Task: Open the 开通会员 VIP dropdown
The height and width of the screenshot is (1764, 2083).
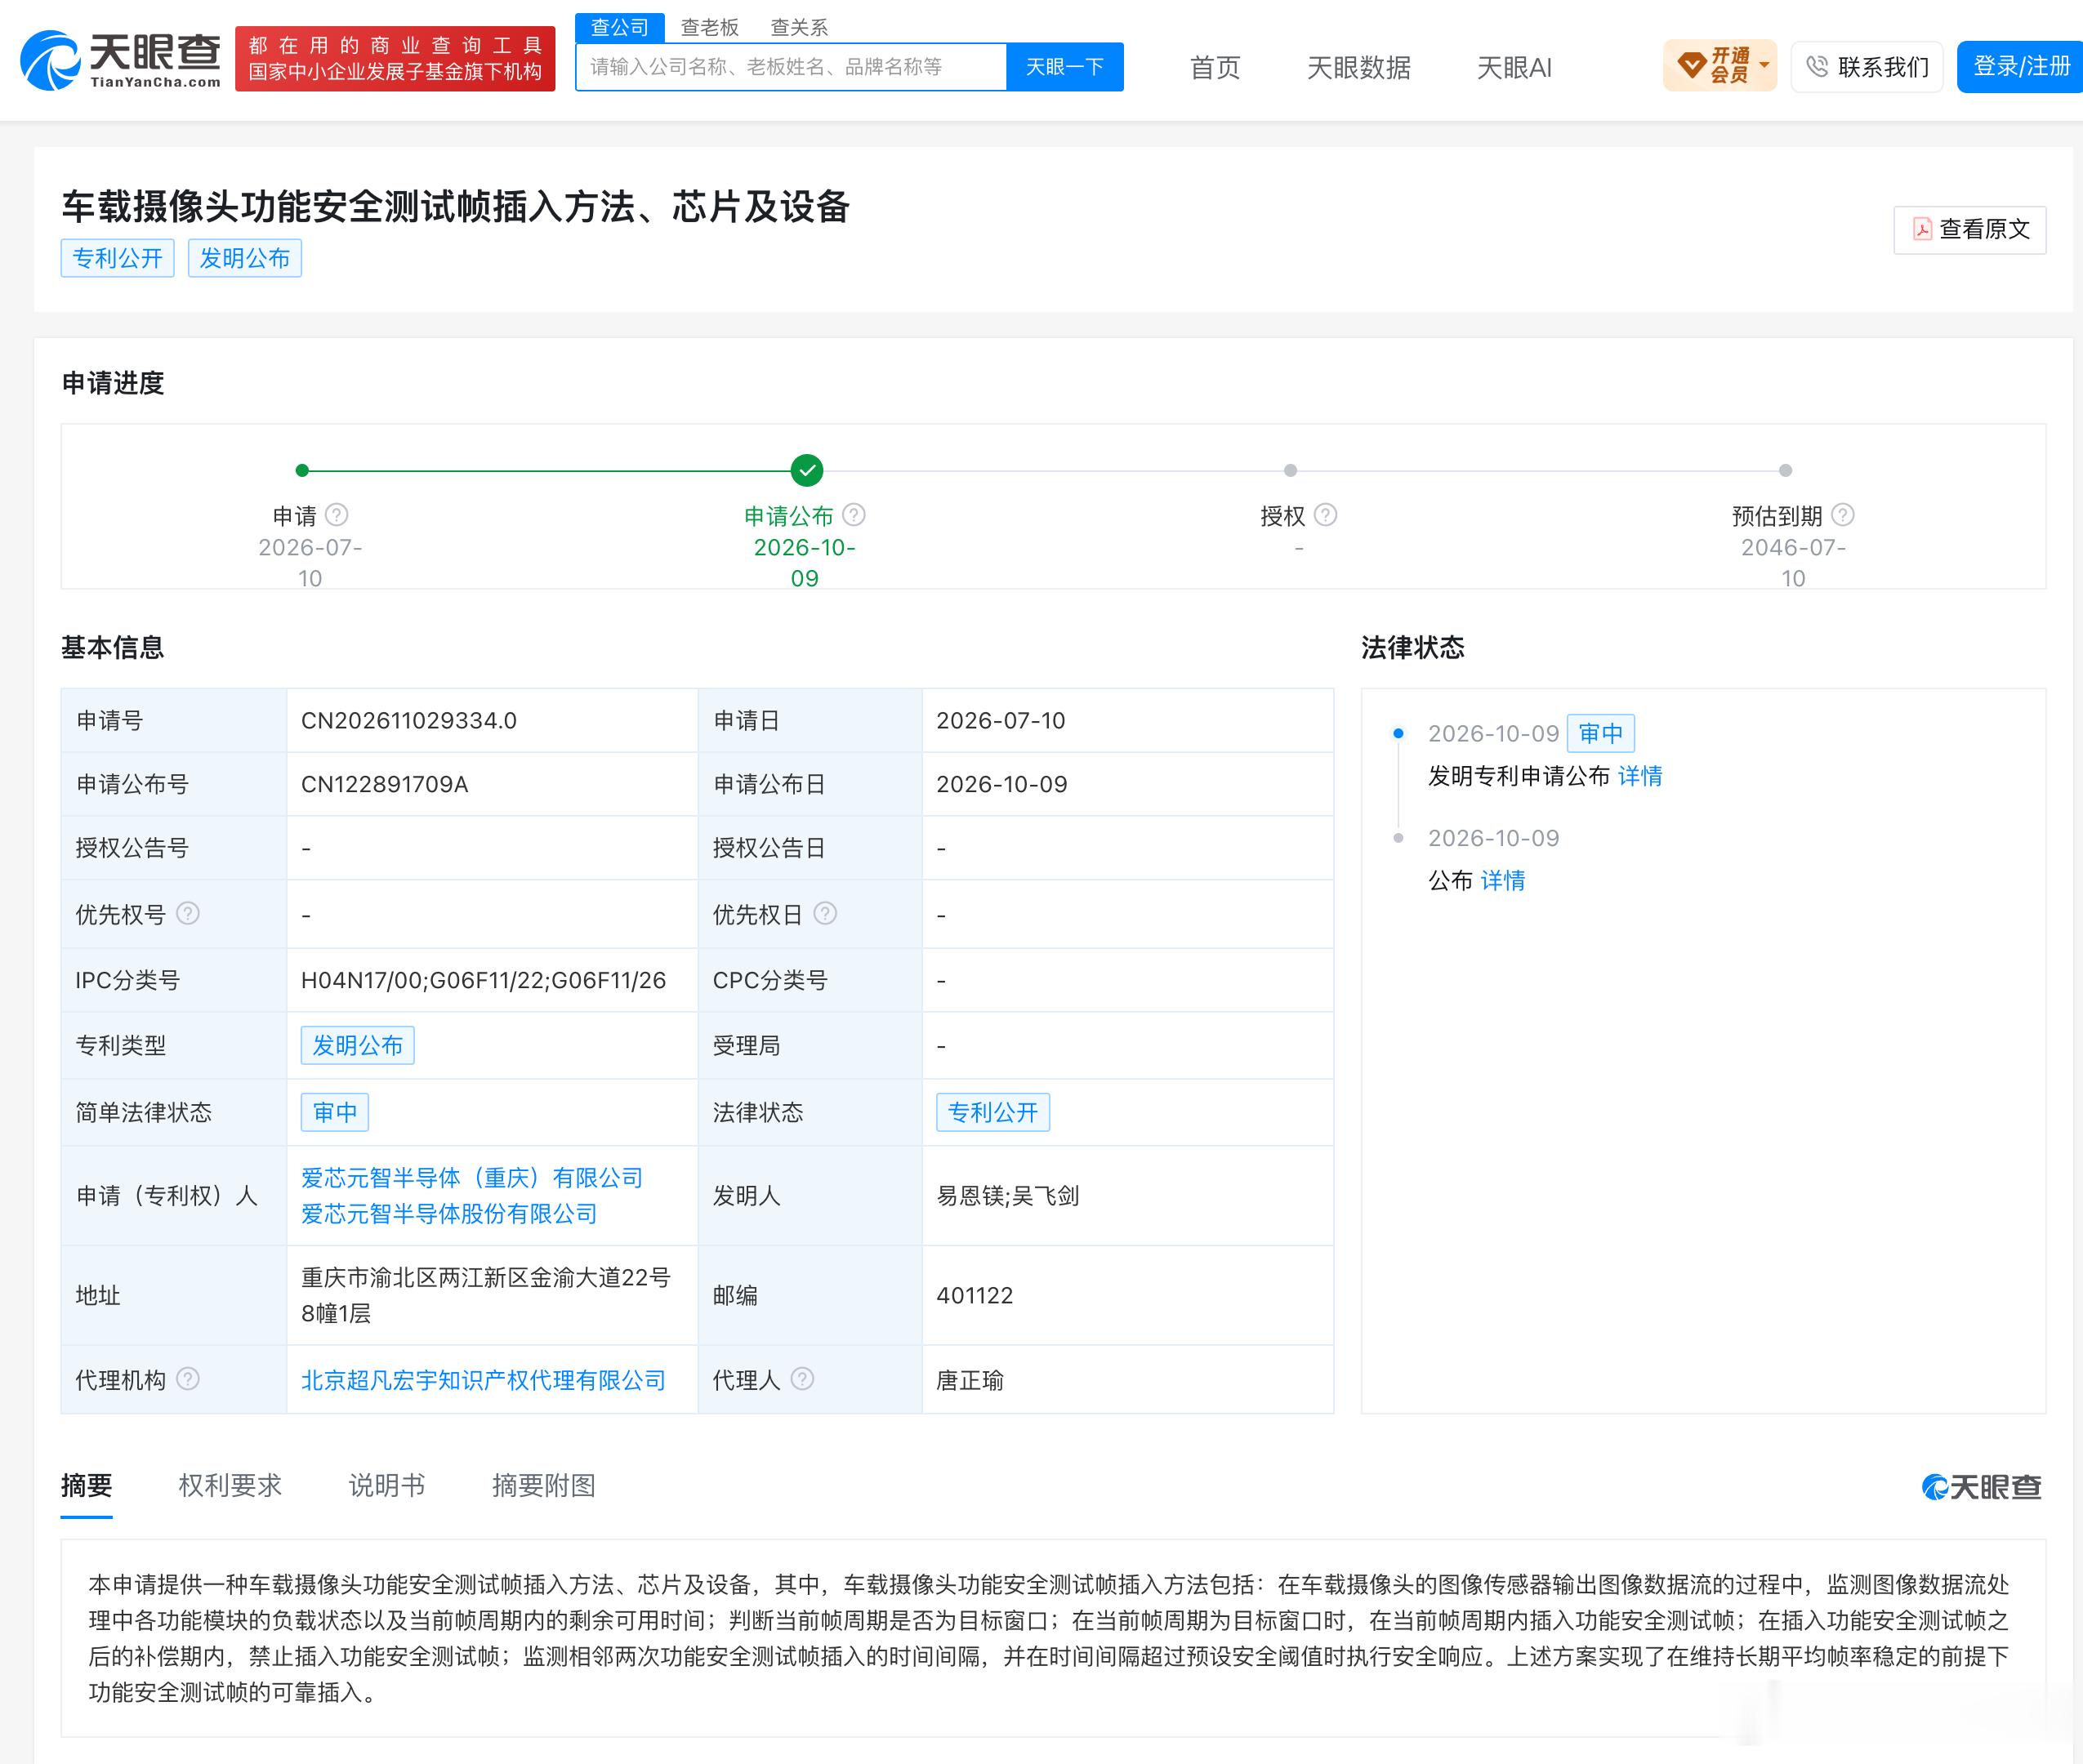Action: coord(1720,66)
